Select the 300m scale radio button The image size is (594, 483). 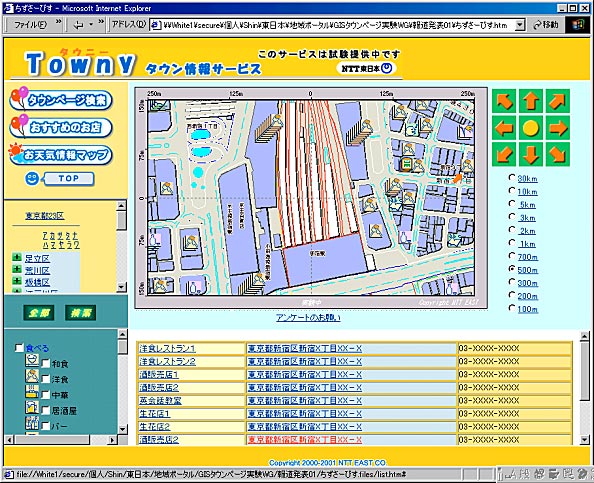[512, 282]
